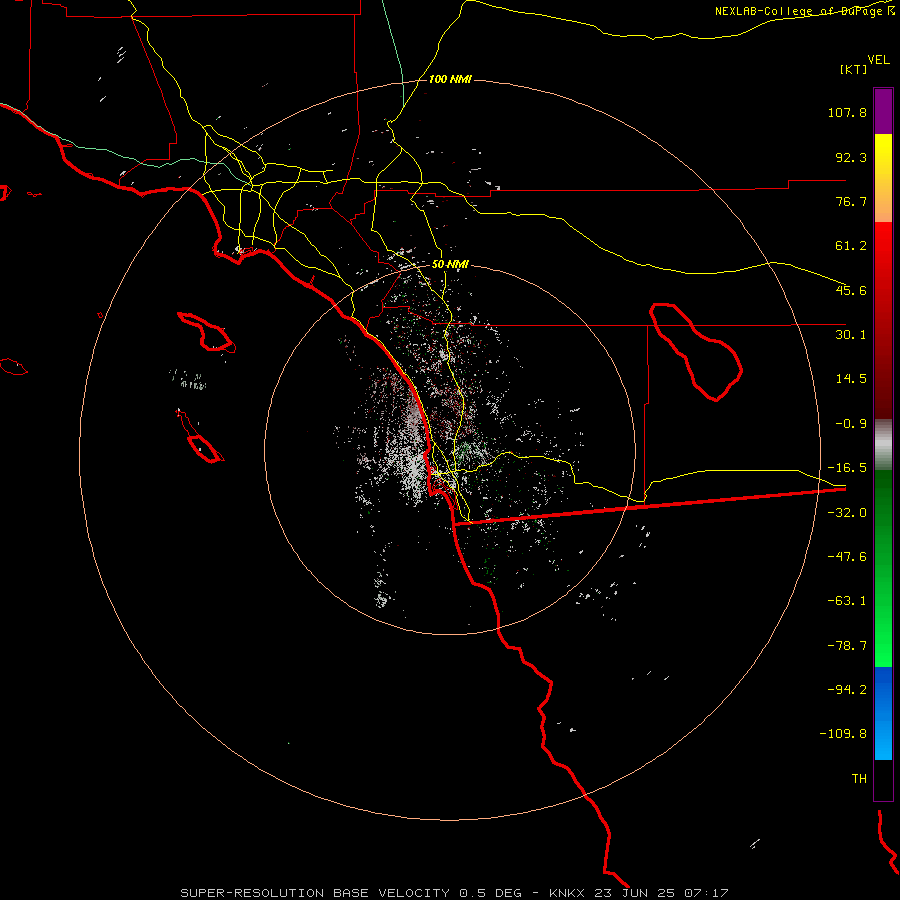Image resolution: width=900 pixels, height=900 pixels.
Task: Select the -0.9 legend value
Action: (851, 424)
